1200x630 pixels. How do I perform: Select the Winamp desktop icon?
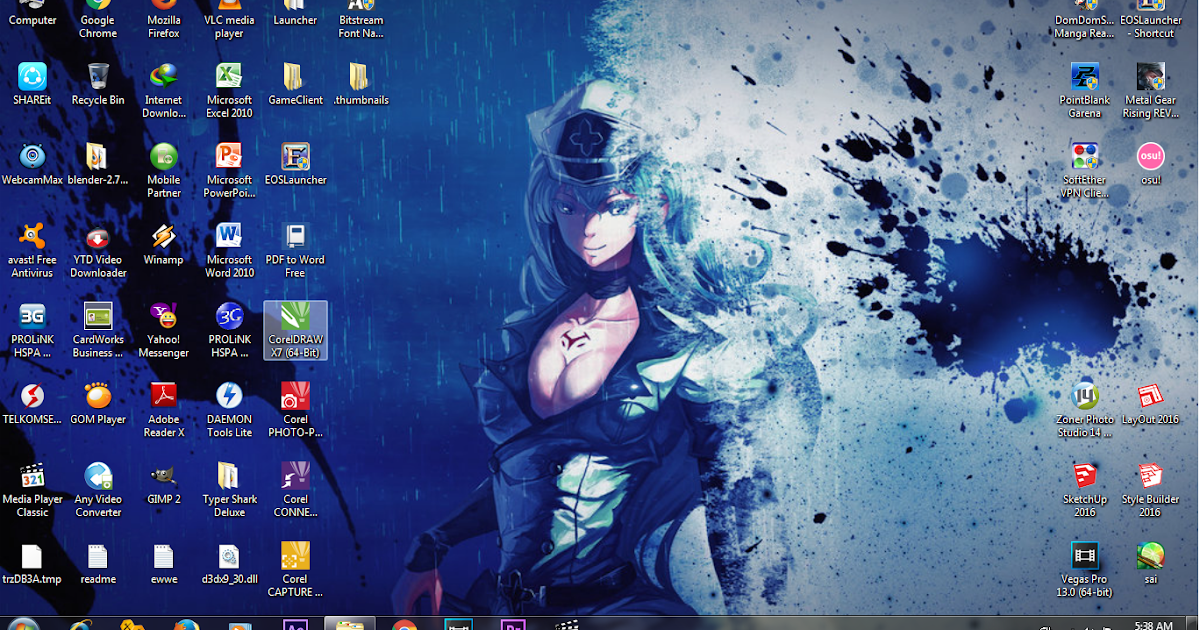pos(163,244)
